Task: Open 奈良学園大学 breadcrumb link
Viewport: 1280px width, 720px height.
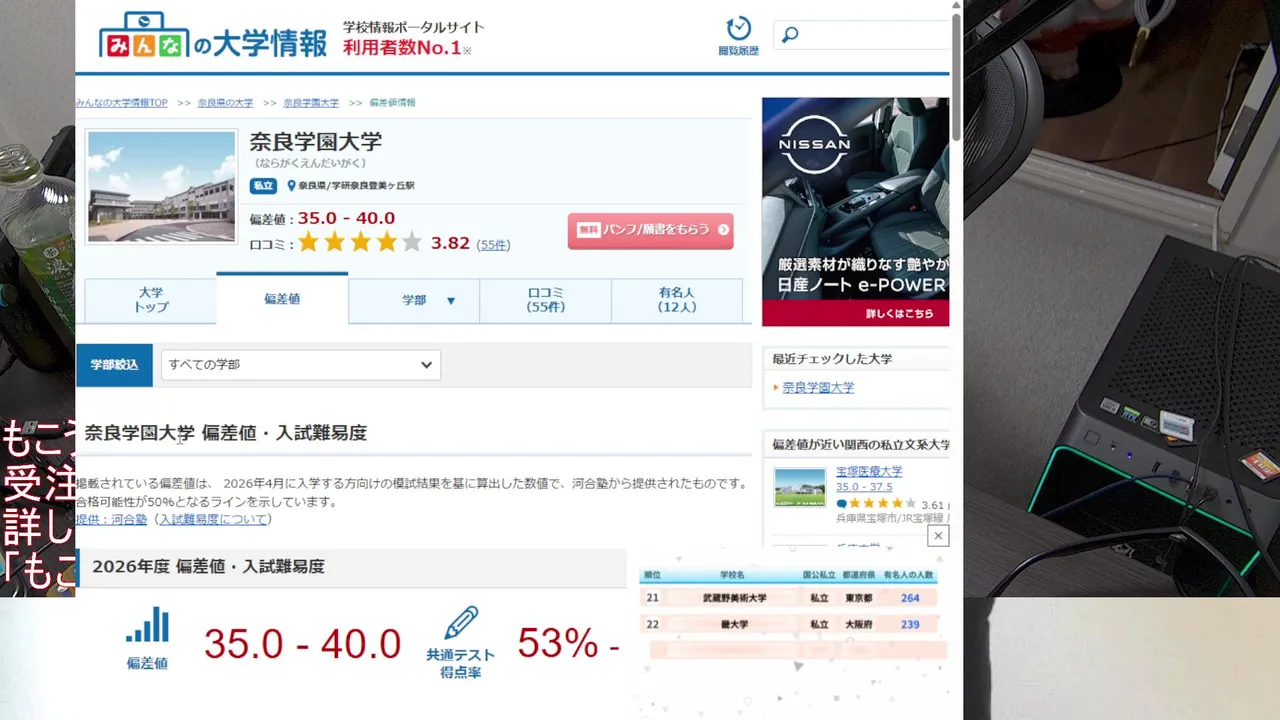Action: tap(311, 103)
